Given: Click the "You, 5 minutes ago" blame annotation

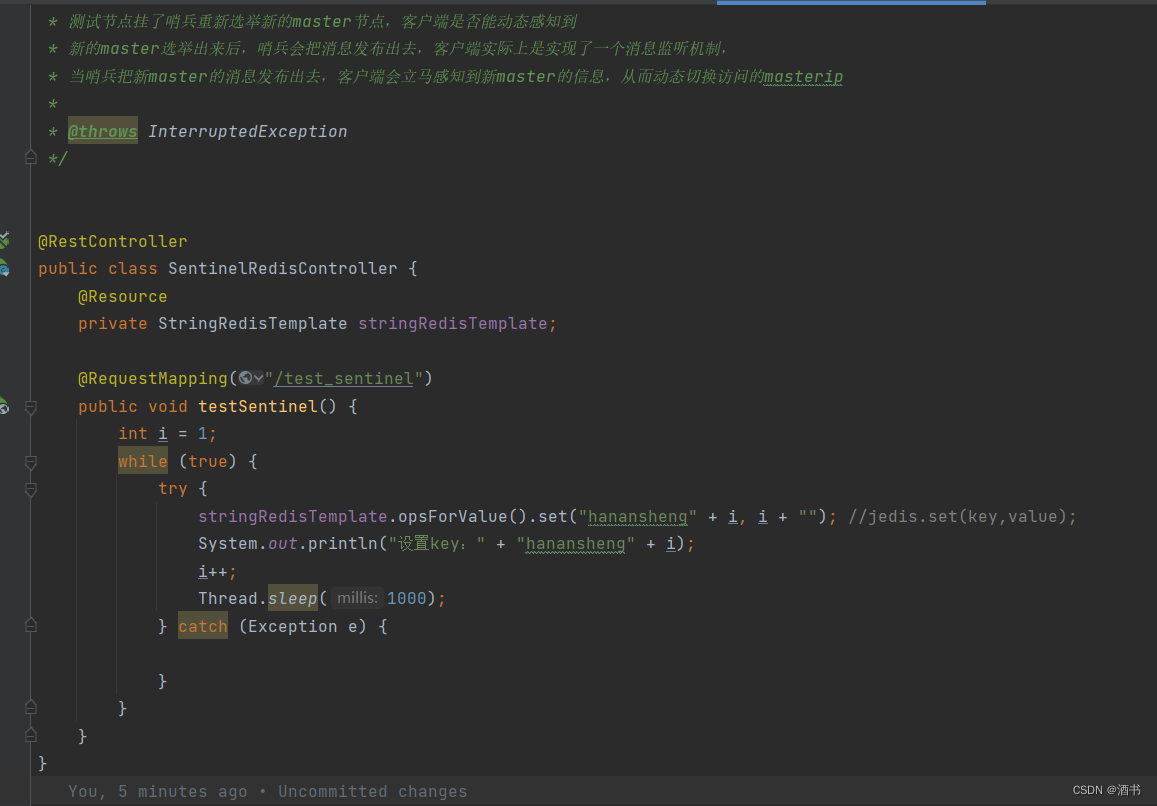Looking at the screenshot, I should click(x=158, y=791).
